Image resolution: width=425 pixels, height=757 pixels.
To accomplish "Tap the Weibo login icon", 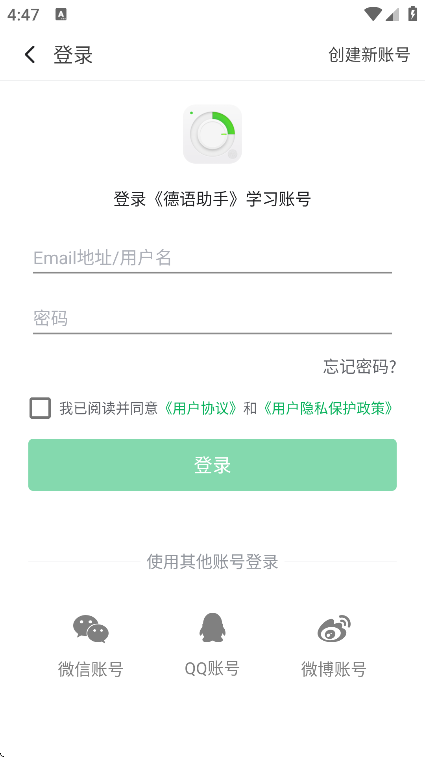I will tap(334, 628).
